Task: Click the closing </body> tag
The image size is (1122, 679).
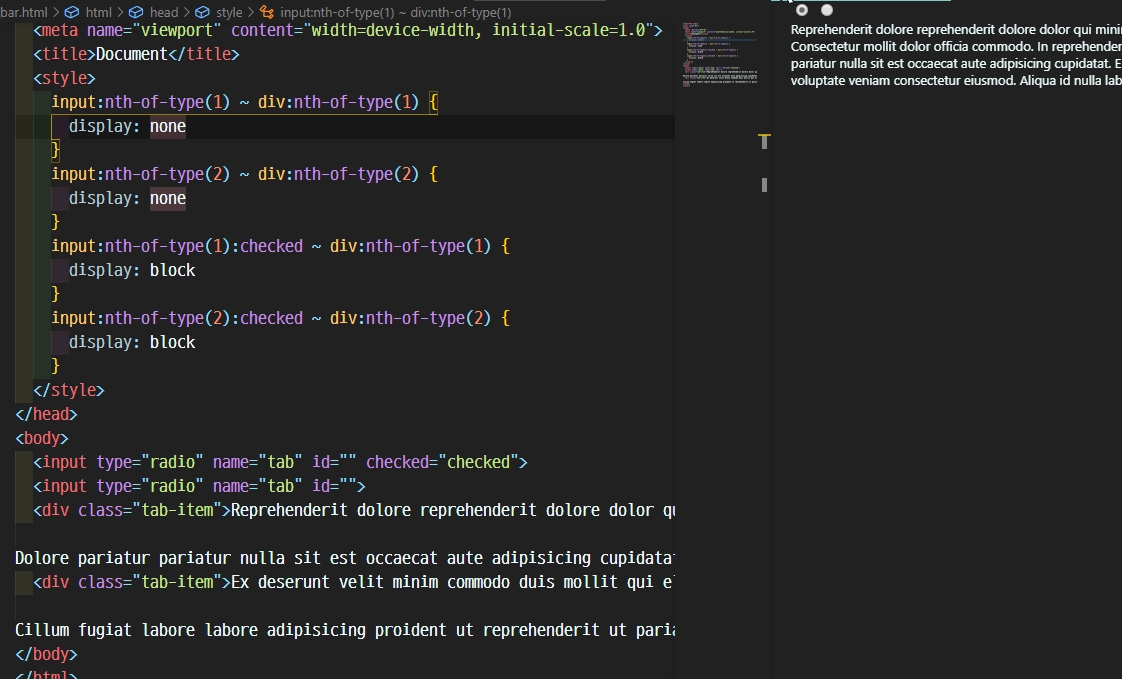Action: pyautogui.click(x=46, y=654)
